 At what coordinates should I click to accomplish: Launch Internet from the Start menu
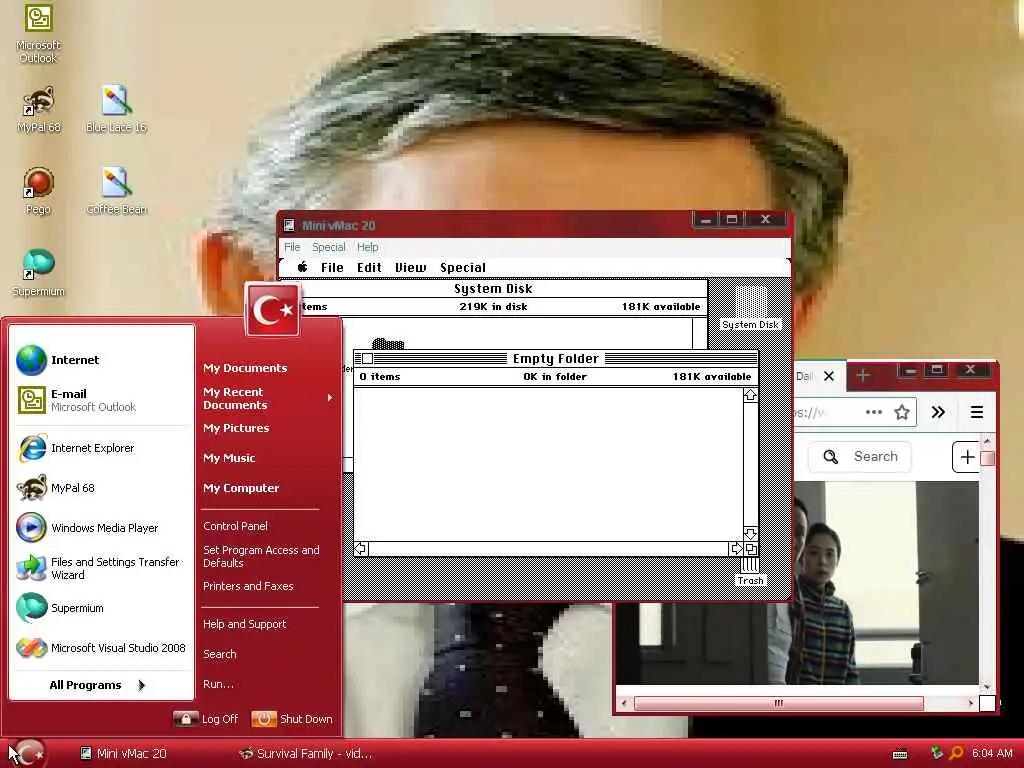pyautogui.click(x=102, y=360)
